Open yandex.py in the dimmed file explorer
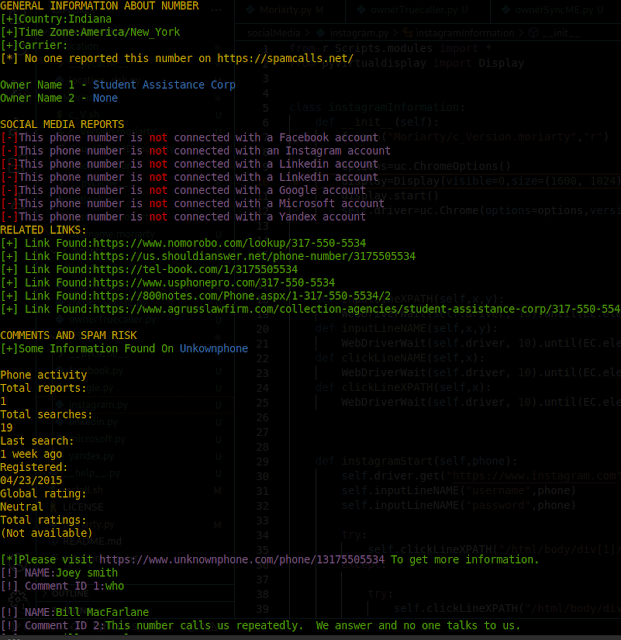The height and width of the screenshot is (640, 621). click(91, 456)
